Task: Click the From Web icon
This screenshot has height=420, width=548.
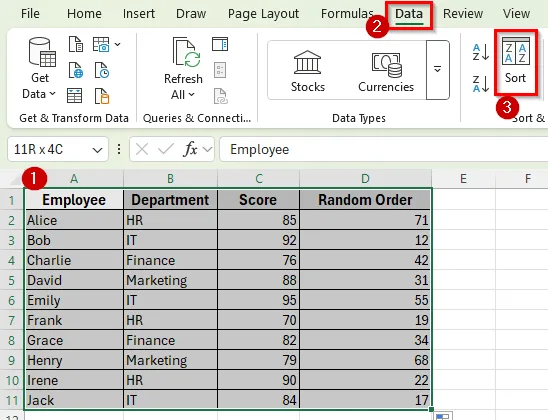Action: (x=76, y=70)
